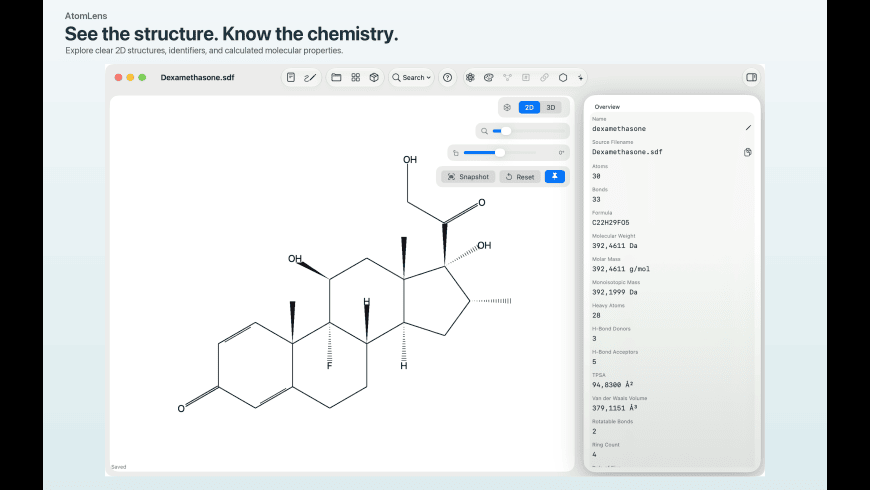870x490 pixels.
Task: Open file via the folder icon
Action: tap(336, 78)
